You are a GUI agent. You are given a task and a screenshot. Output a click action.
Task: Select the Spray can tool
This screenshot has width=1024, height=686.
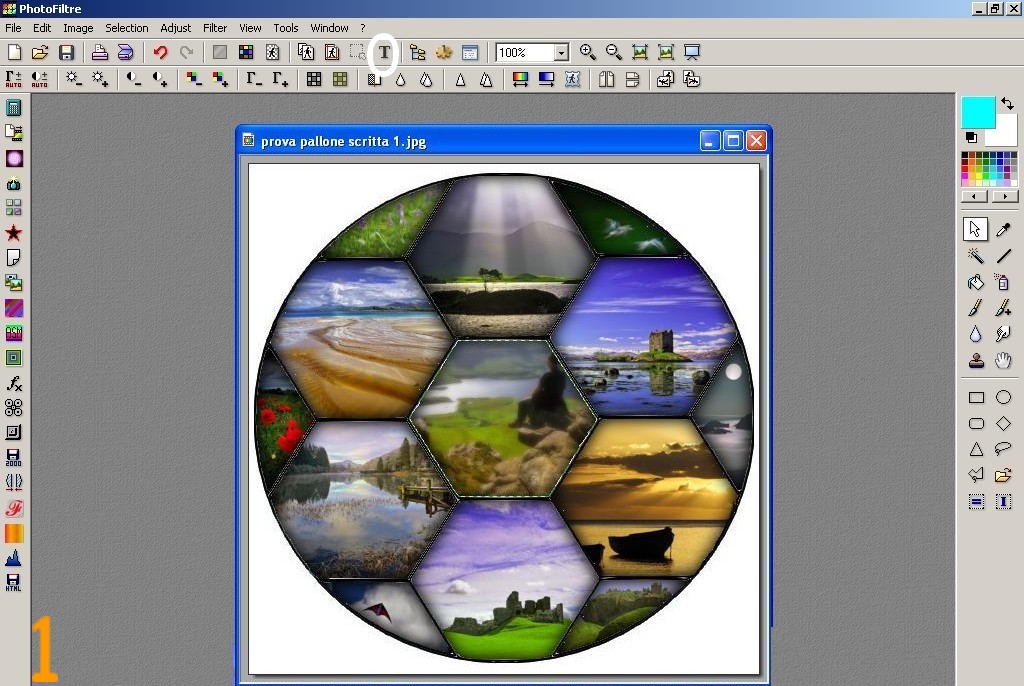pos(1003,282)
